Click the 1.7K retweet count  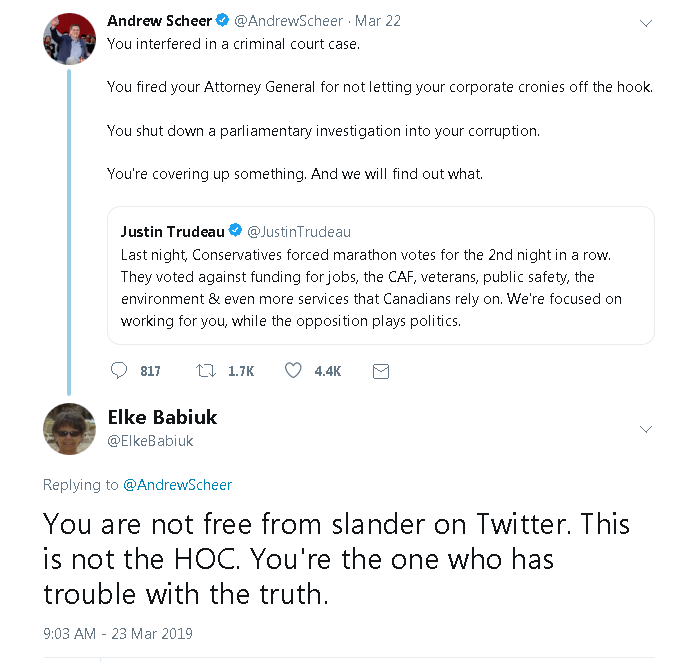tap(241, 371)
